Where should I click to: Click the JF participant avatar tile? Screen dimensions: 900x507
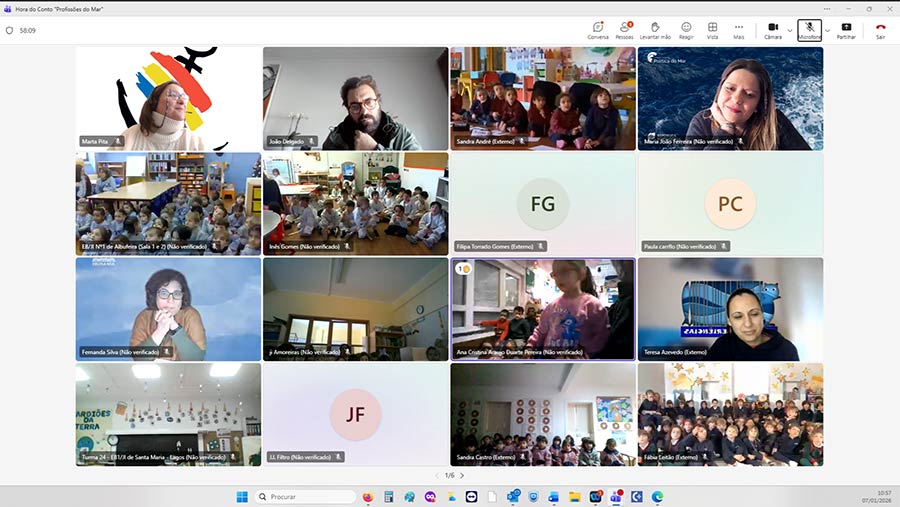[355, 414]
